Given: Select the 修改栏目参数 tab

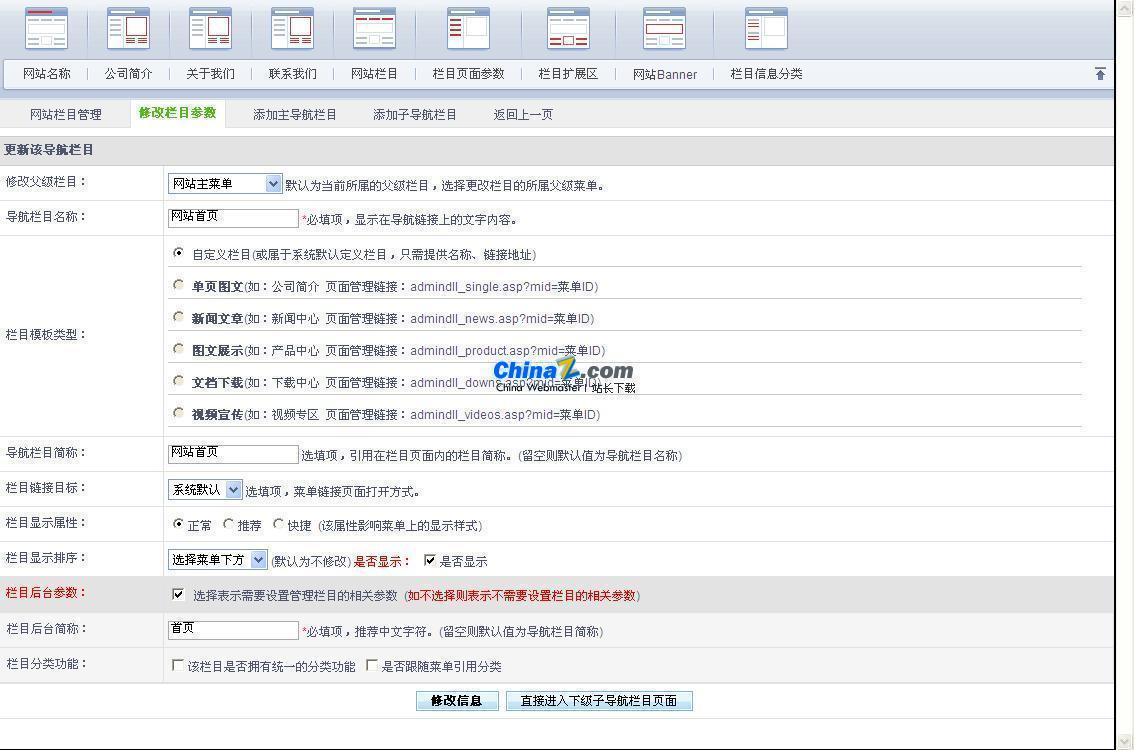Looking at the screenshot, I should 177,113.
